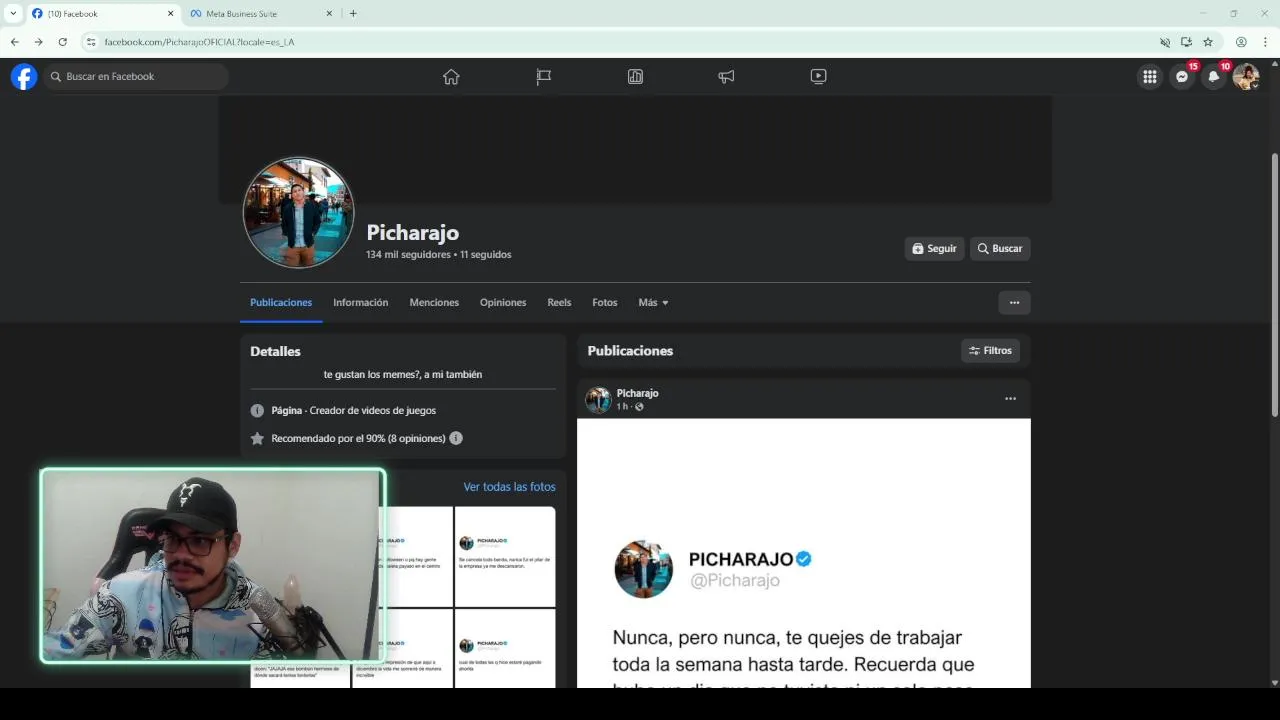Click the Seguir button
The image size is (1280, 720).
pyautogui.click(x=935, y=248)
